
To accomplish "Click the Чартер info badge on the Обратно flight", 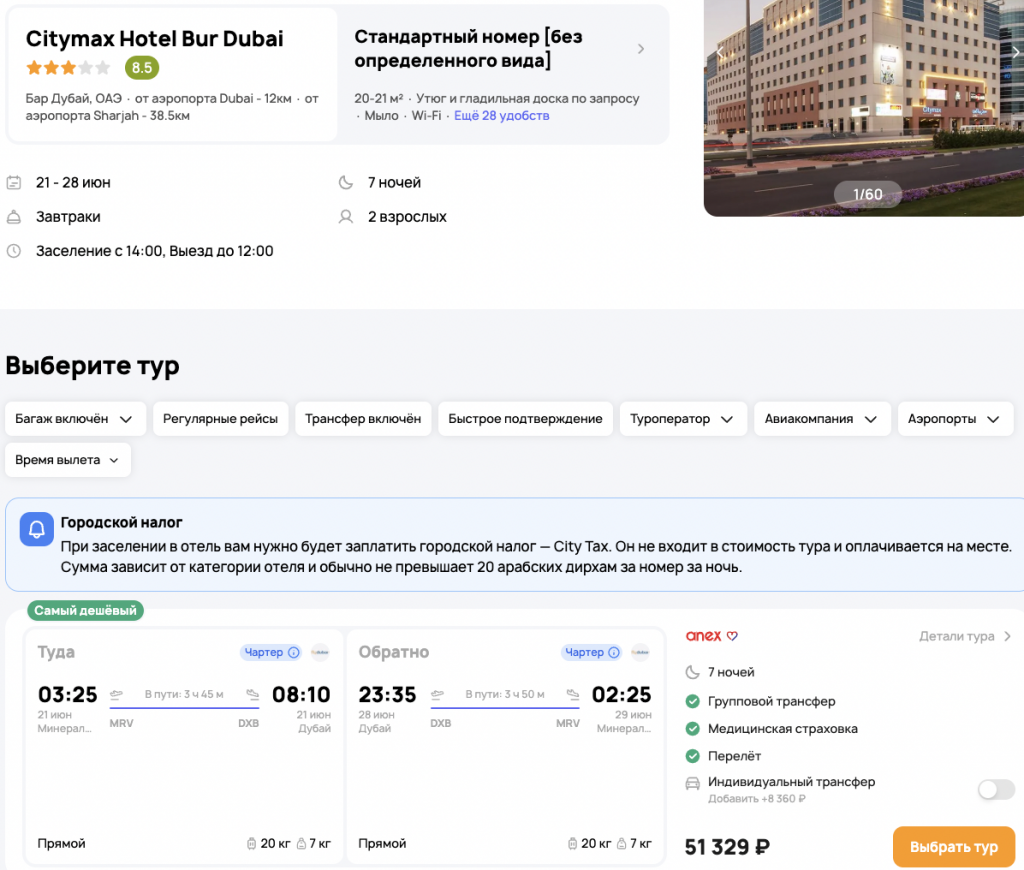I will point(592,652).
